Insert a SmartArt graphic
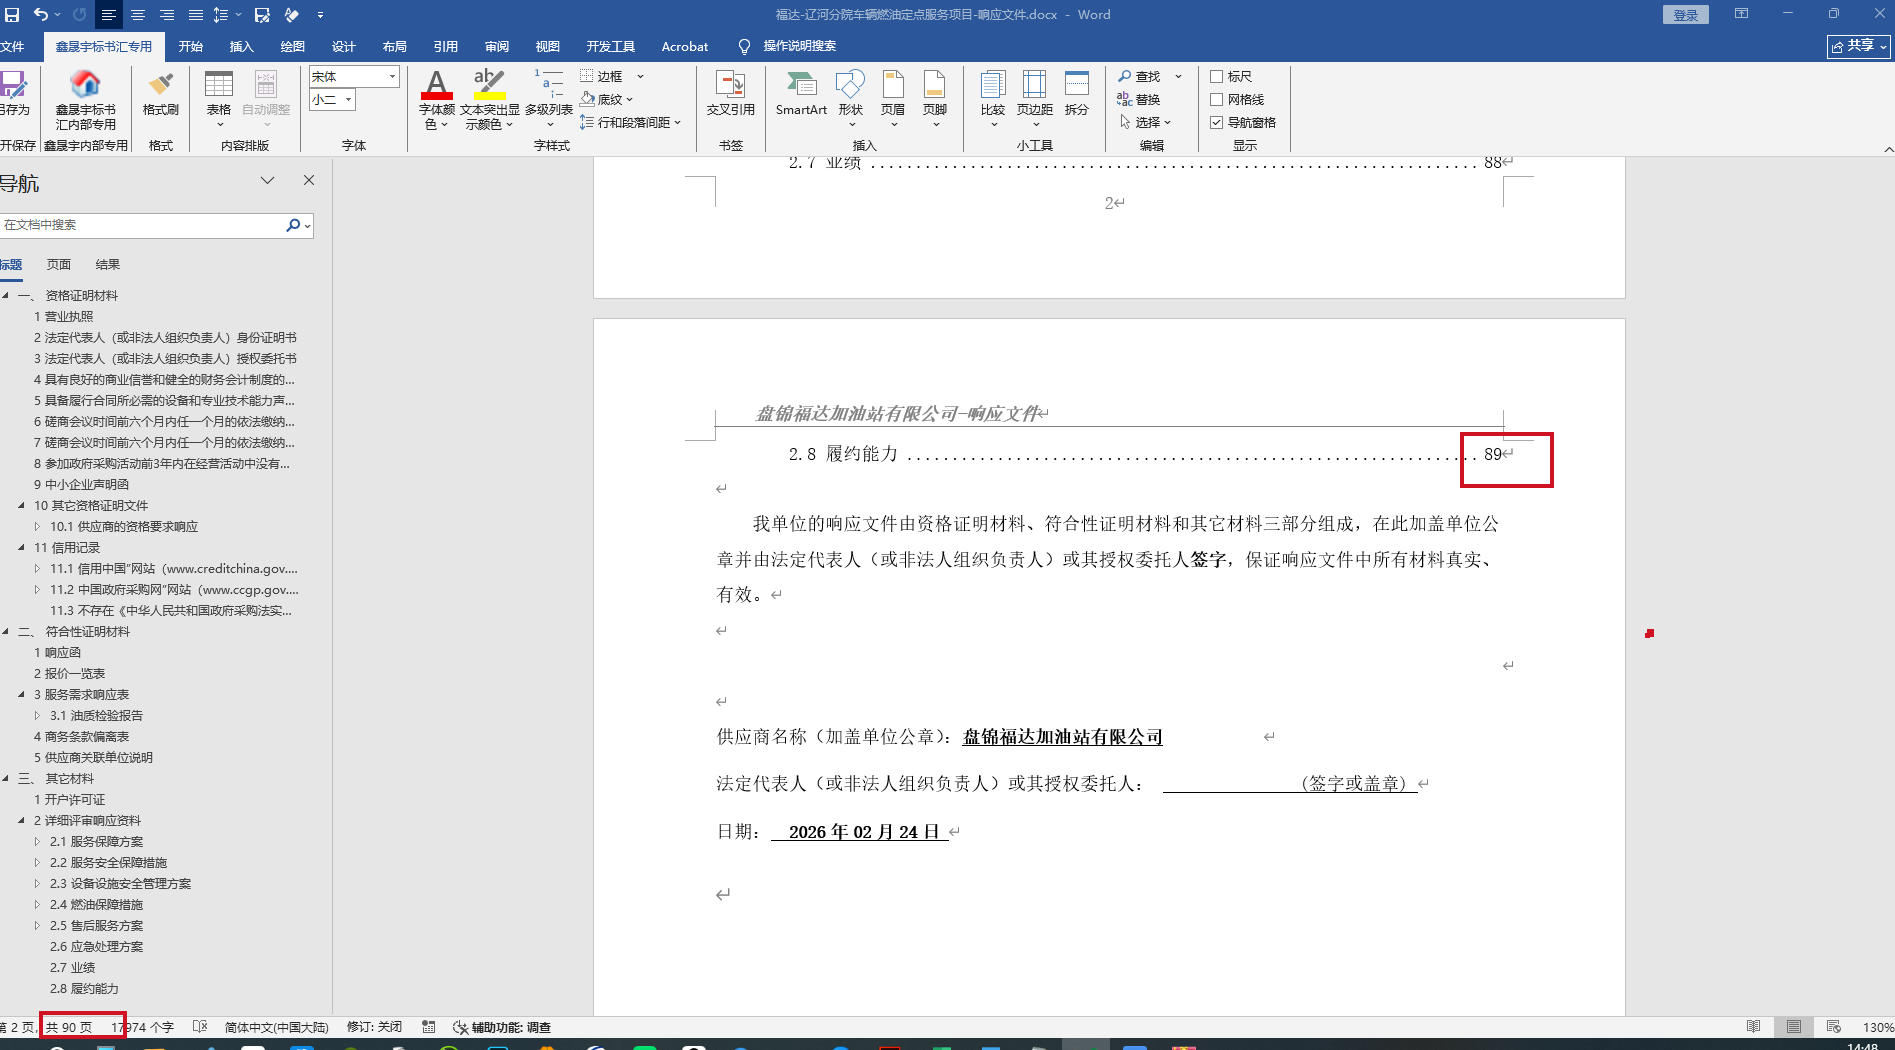This screenshot has height=1050, width=1895. point(801,93)
